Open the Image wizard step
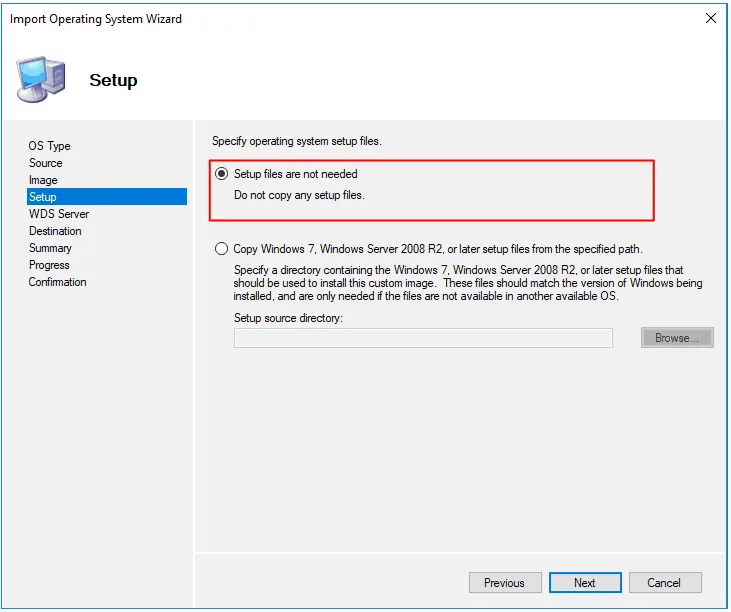 (x=43, y=180)
